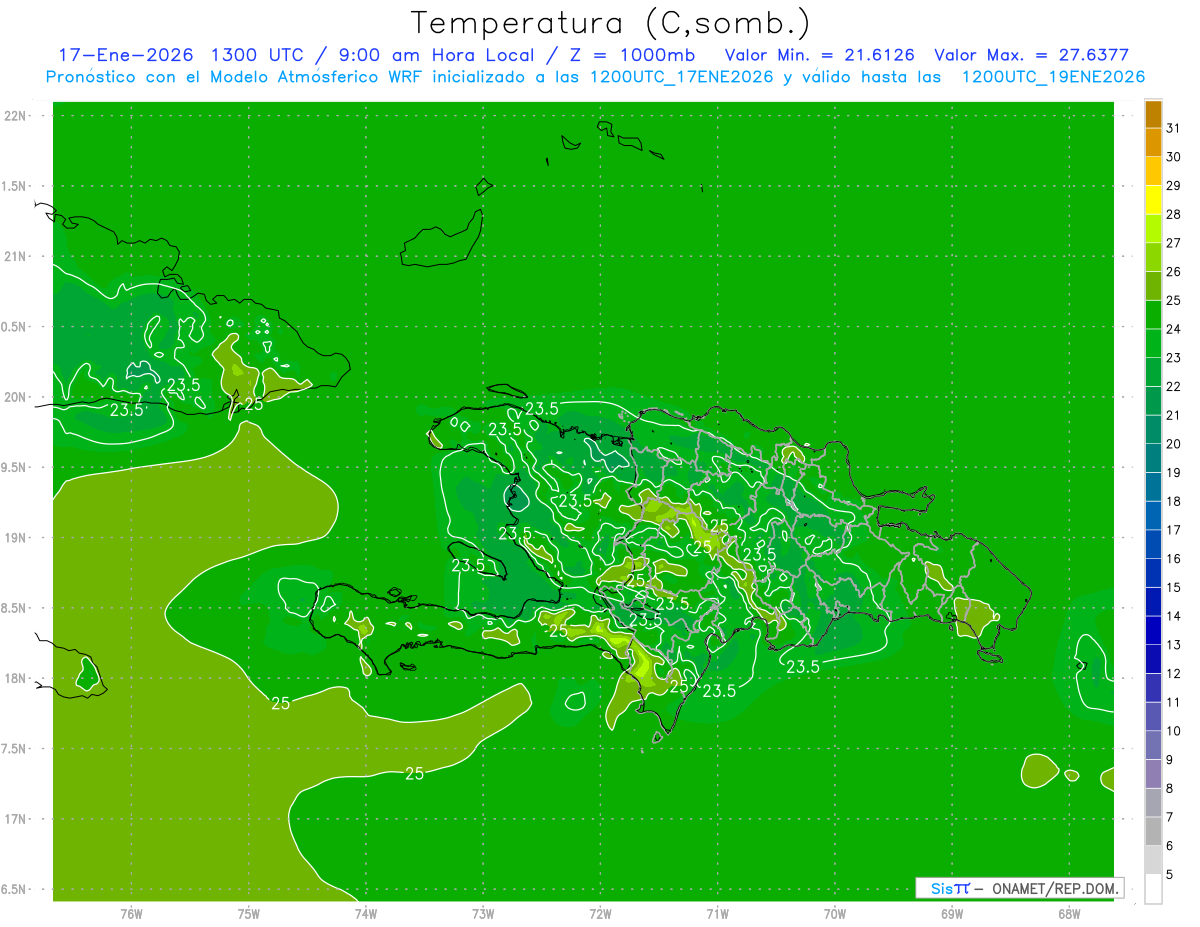Click the '5' colorbar scale value
1200x927 pixels.
tap(1170, 875)
